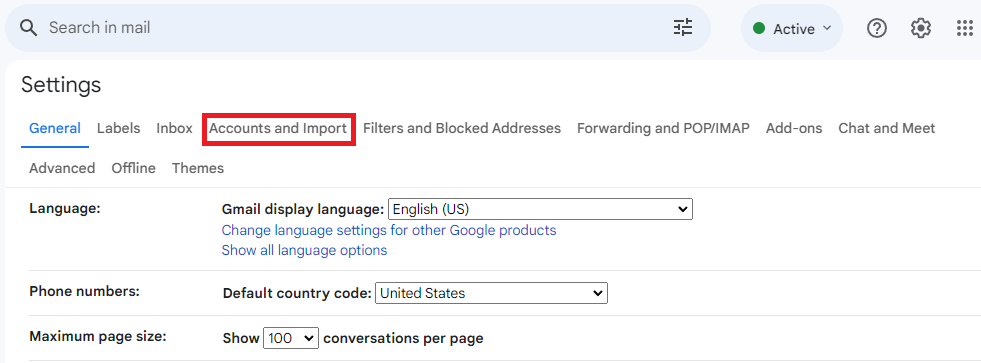
Task: Open Default country code dropdown
Action: tap(491, 293)
